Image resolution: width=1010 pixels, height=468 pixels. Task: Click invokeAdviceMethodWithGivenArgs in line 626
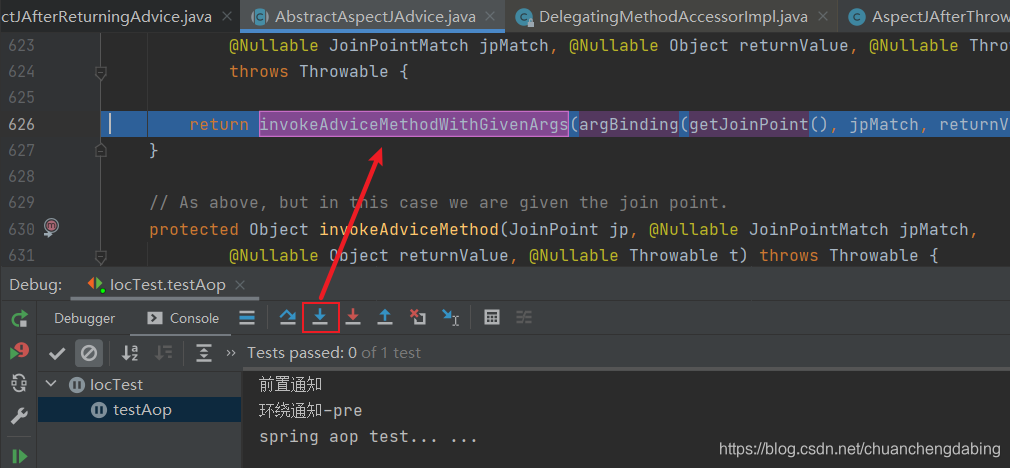pos(414,124)
